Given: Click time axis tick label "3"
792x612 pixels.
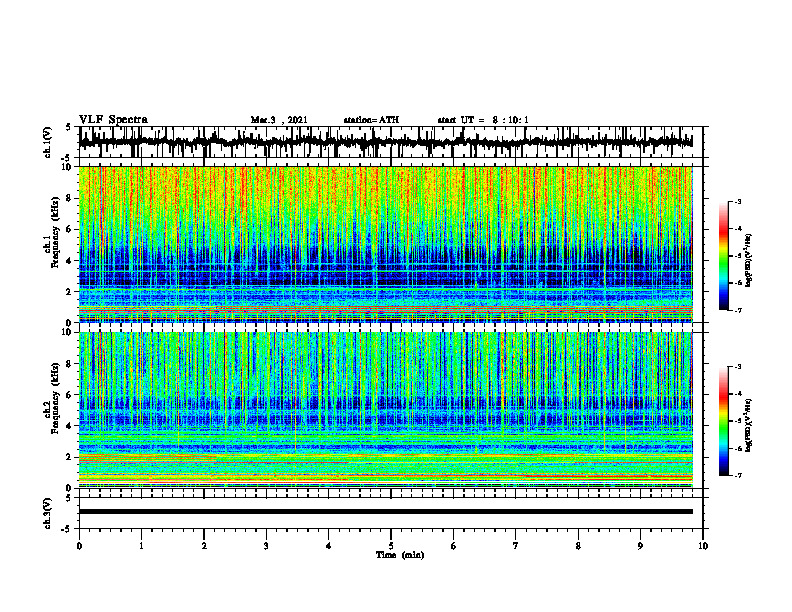Looking at the screenshot, I should coord(266,546).
